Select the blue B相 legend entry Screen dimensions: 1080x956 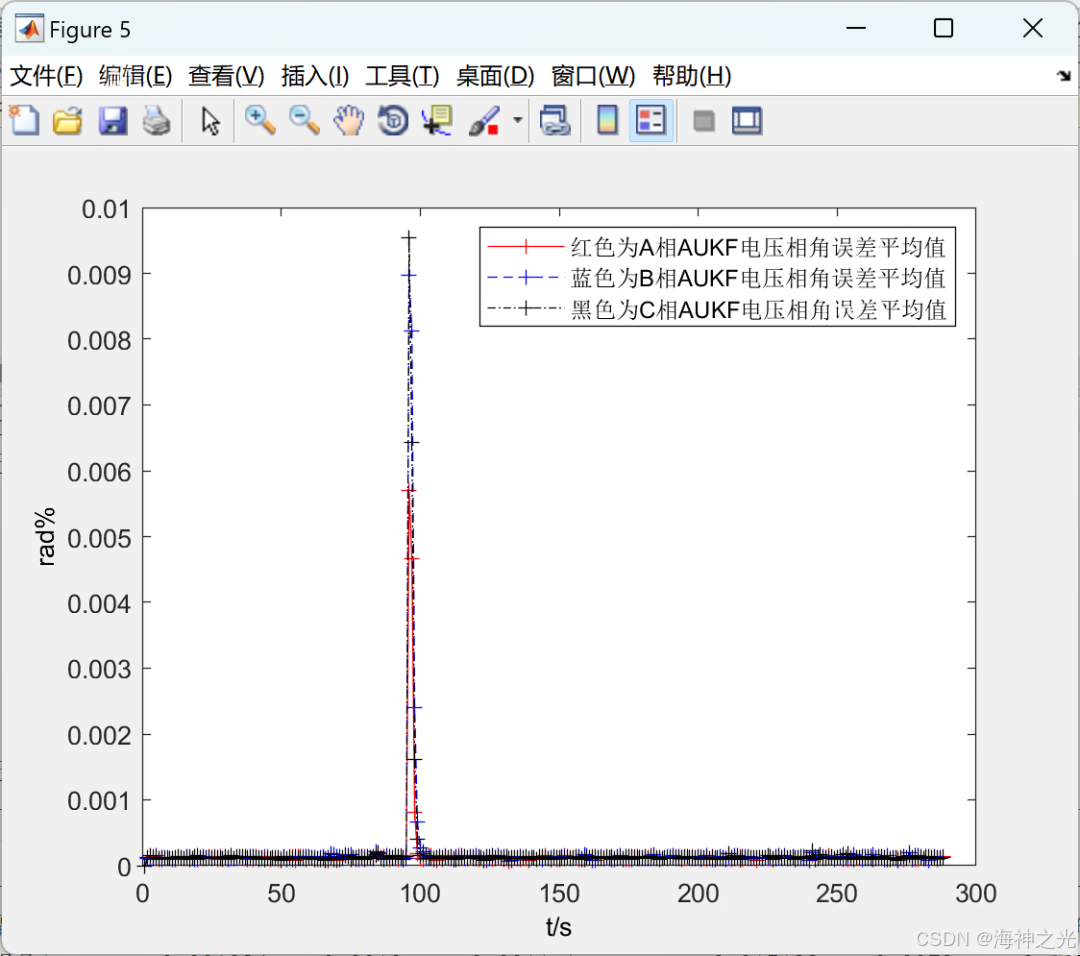pyautogui.click(x=716, y=278)
